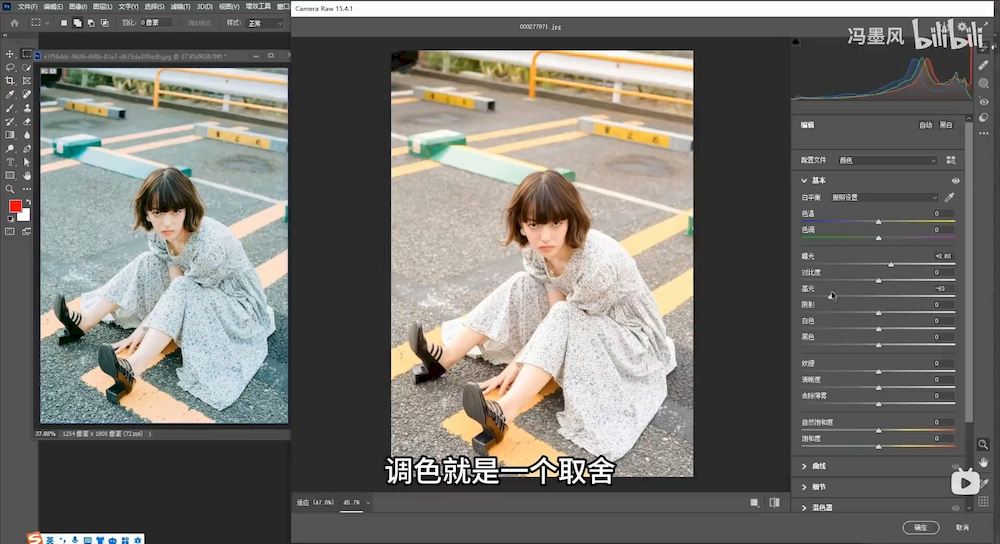Select the Brush tool
The width and height of the screenshot is (1000, 544).
point(10,108)
